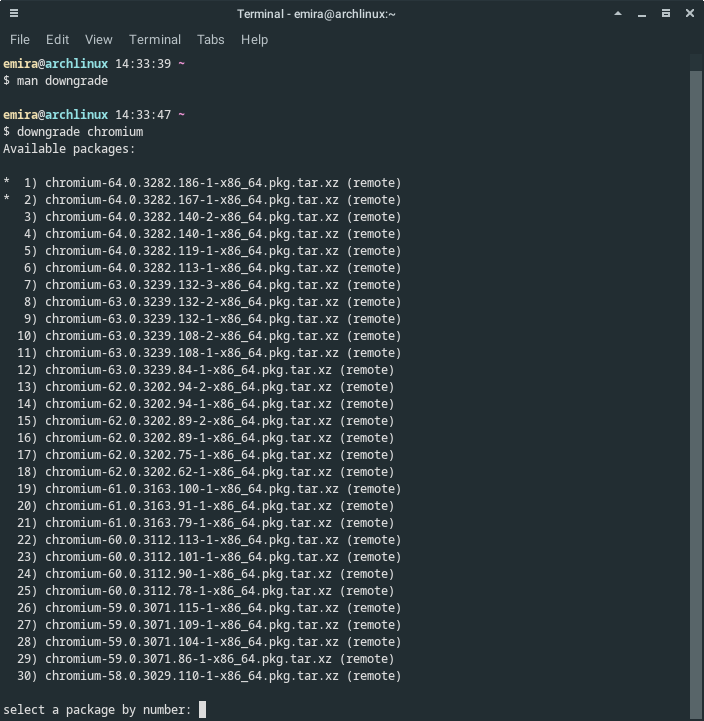Click package row 15 chromium-62.0.3202.89-2

pos(206,421)
